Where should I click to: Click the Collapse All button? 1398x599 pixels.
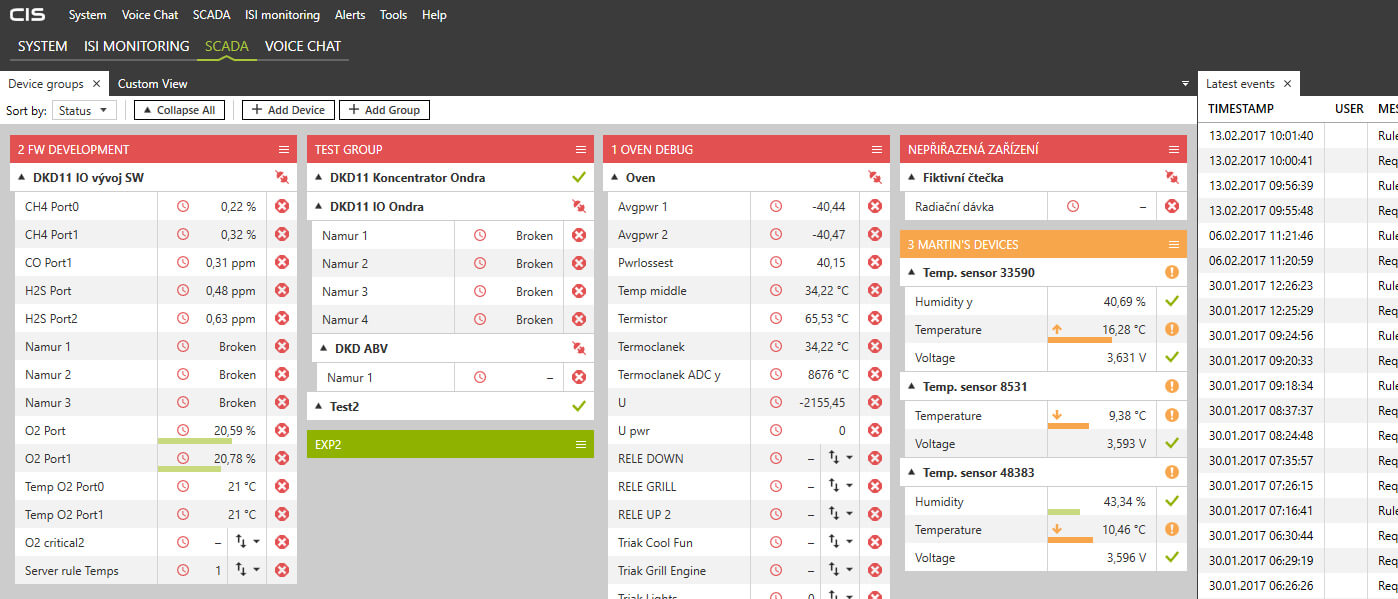pyautogui.click(x=179, y=110)
